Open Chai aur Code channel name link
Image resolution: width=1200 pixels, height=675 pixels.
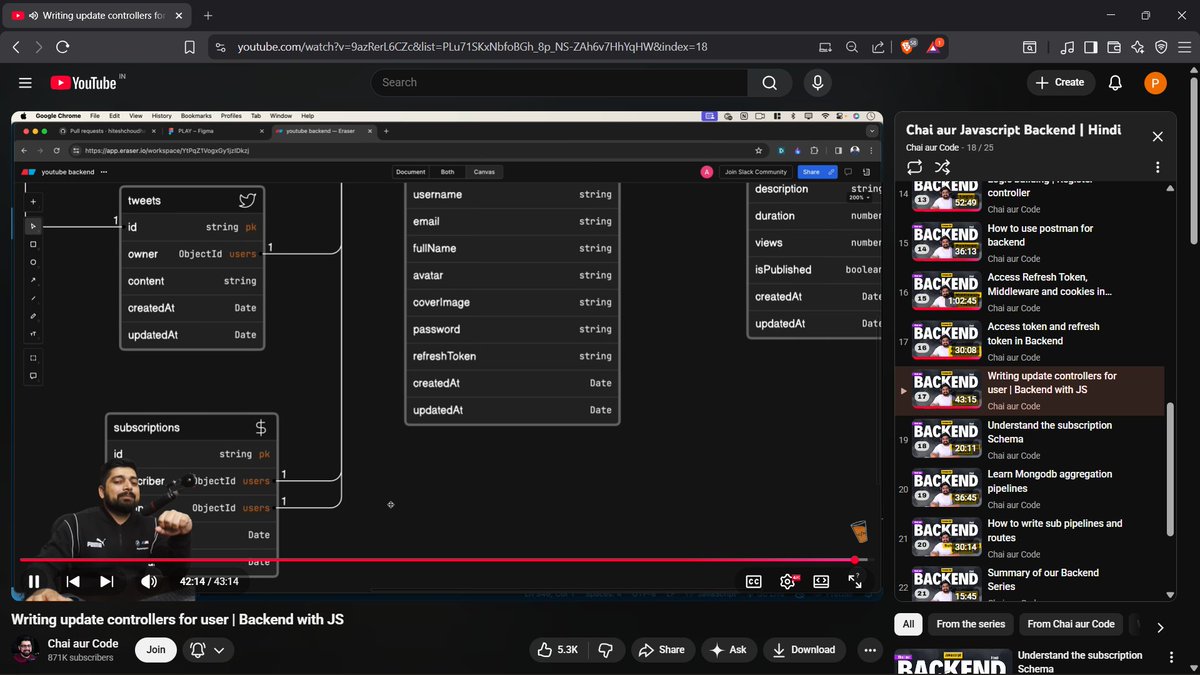[83, 643]
